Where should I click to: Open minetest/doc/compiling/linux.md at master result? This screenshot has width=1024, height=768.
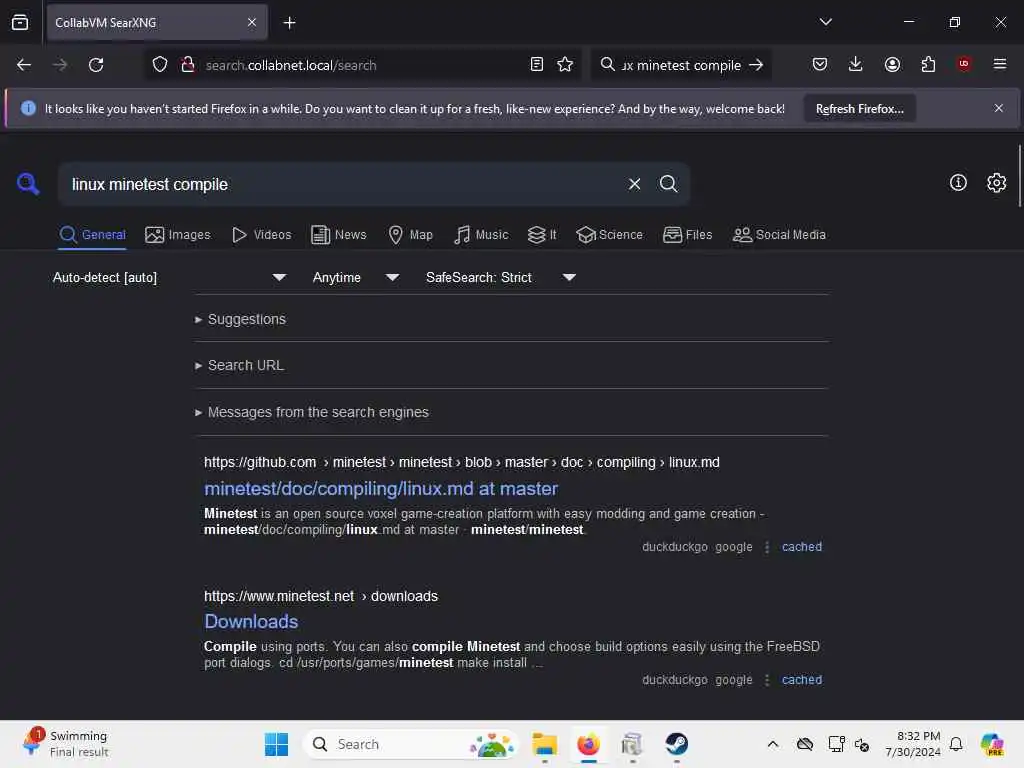[x=381, y=488]
